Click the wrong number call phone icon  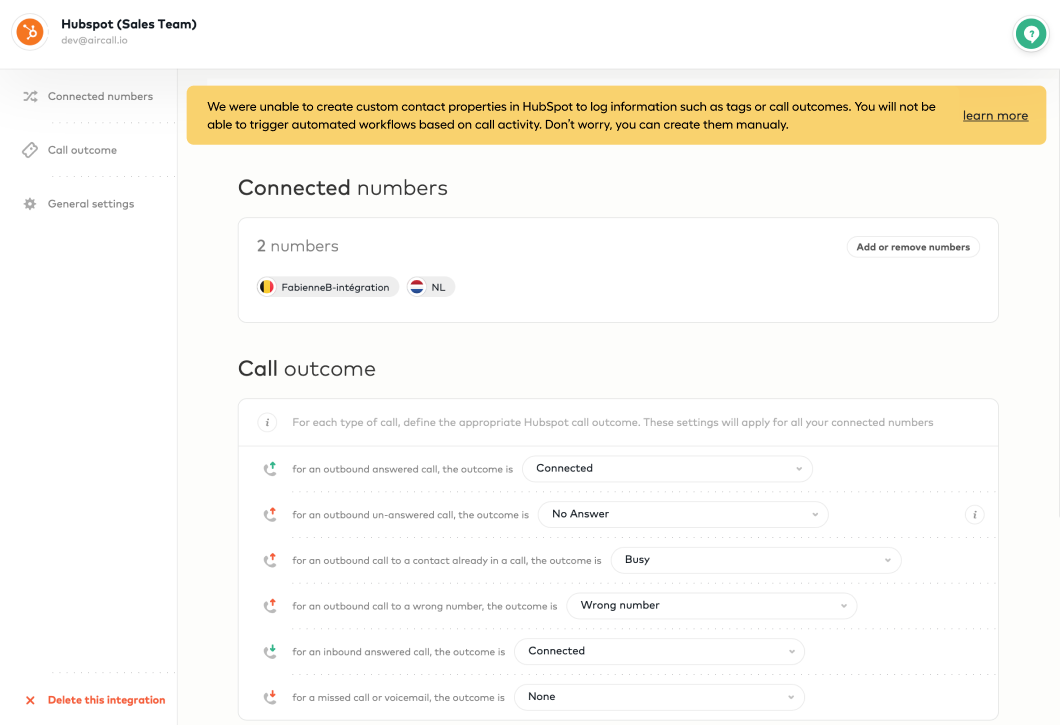pos(270,606)
